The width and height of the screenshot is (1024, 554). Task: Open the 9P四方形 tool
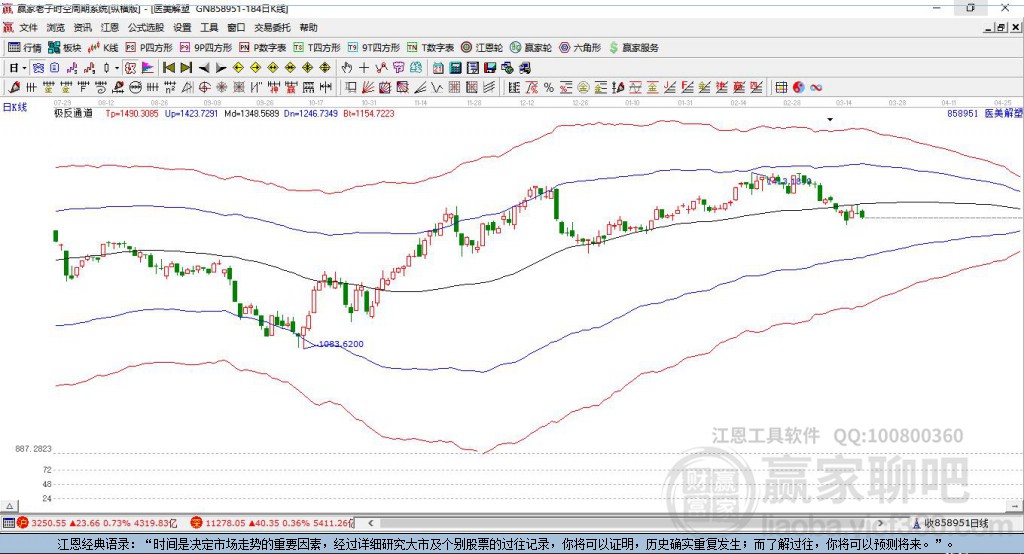click(206, 48)
